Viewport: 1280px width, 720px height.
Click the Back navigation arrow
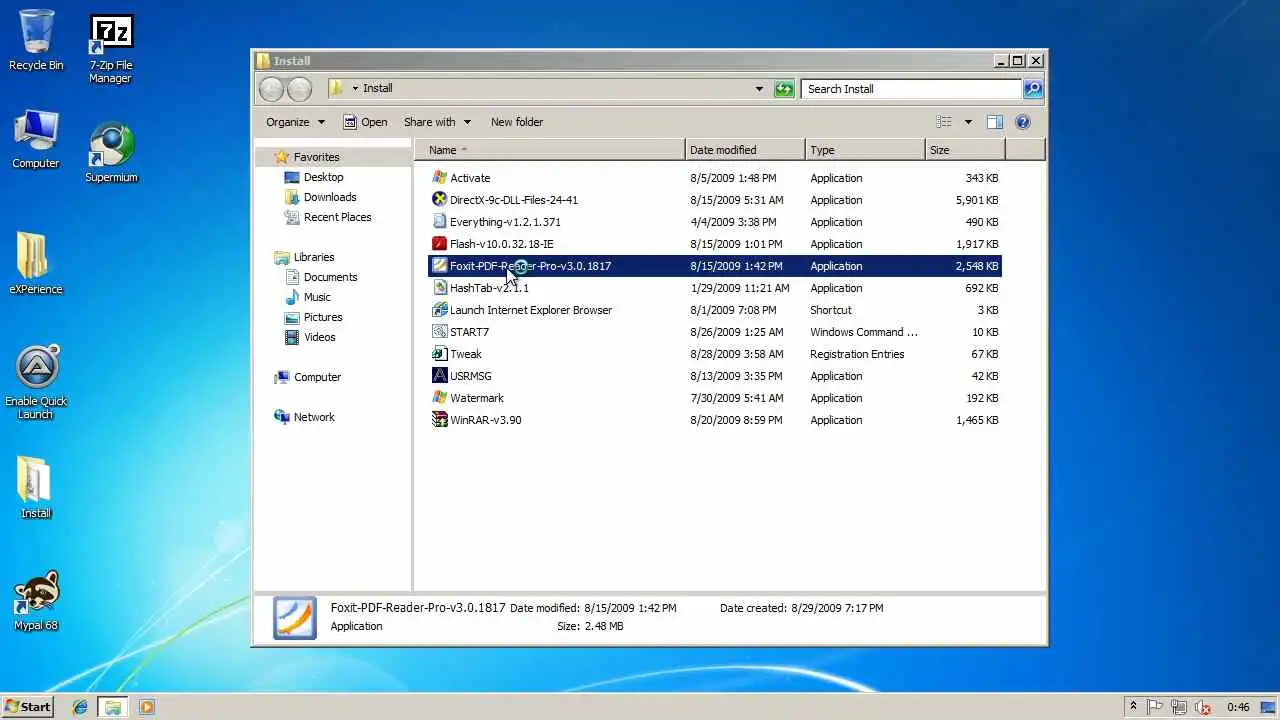[x=271, y=89]
